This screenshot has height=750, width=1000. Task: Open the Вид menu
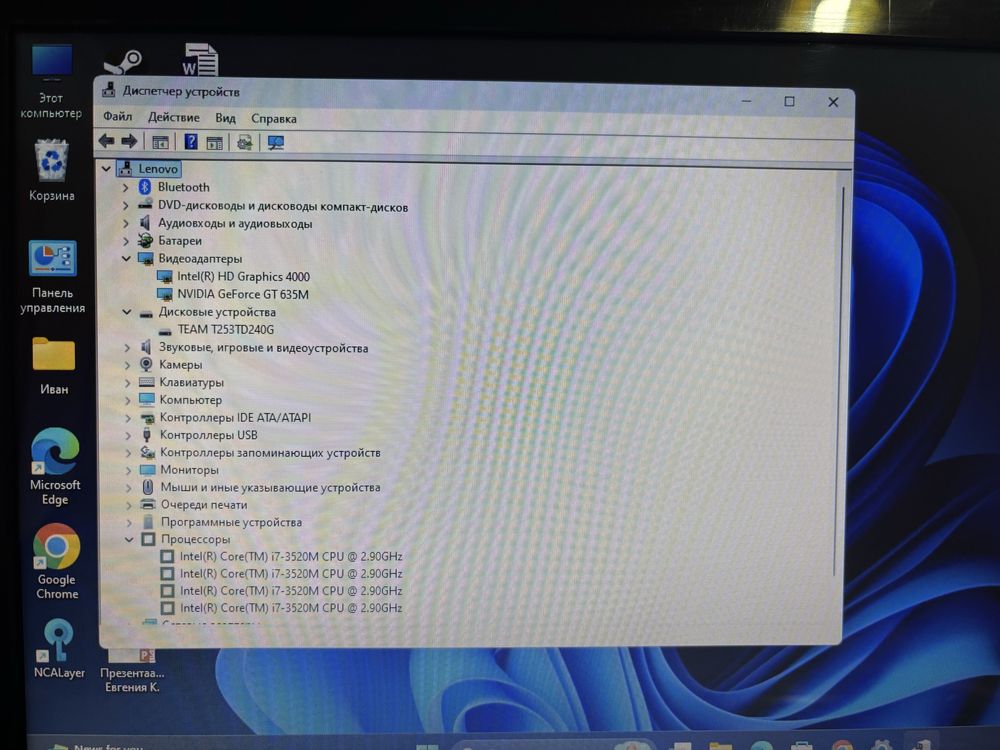click(x=225, y=118)
